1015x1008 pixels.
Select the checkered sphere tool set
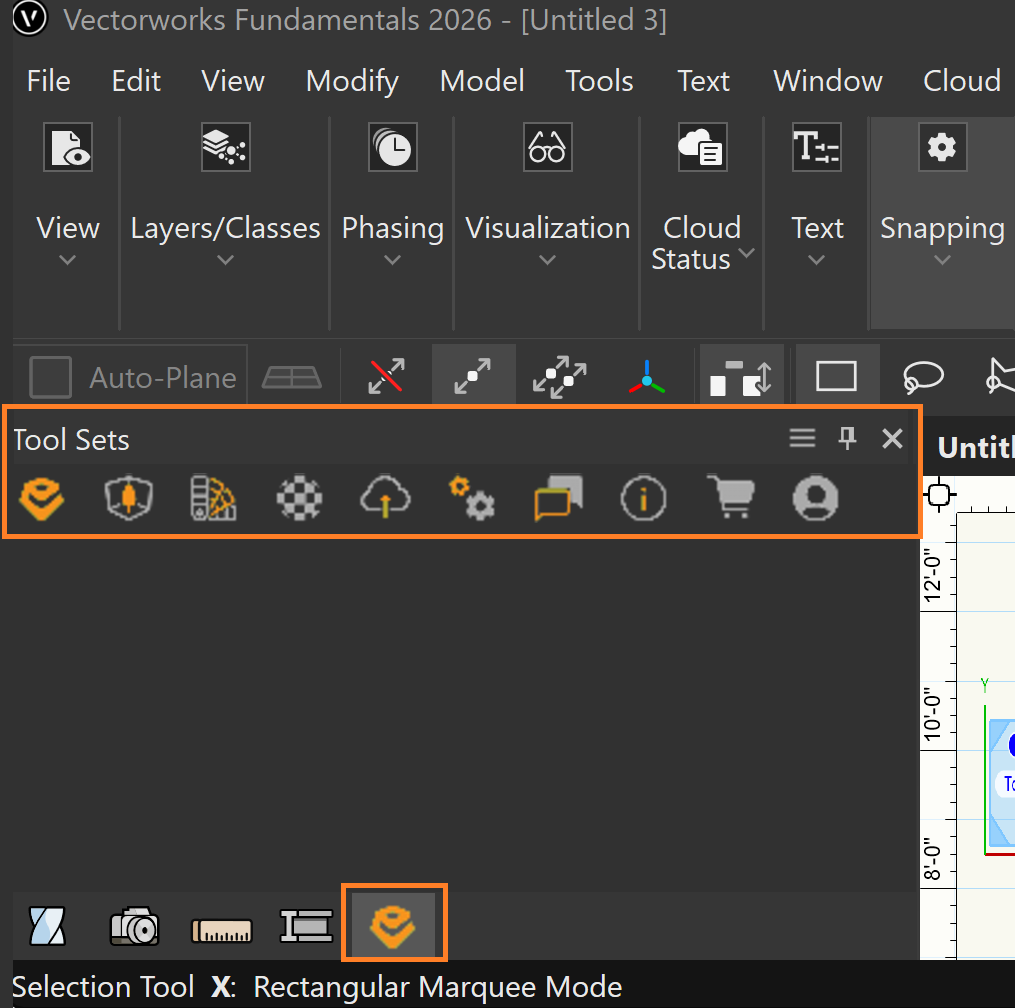pos(299,498)
